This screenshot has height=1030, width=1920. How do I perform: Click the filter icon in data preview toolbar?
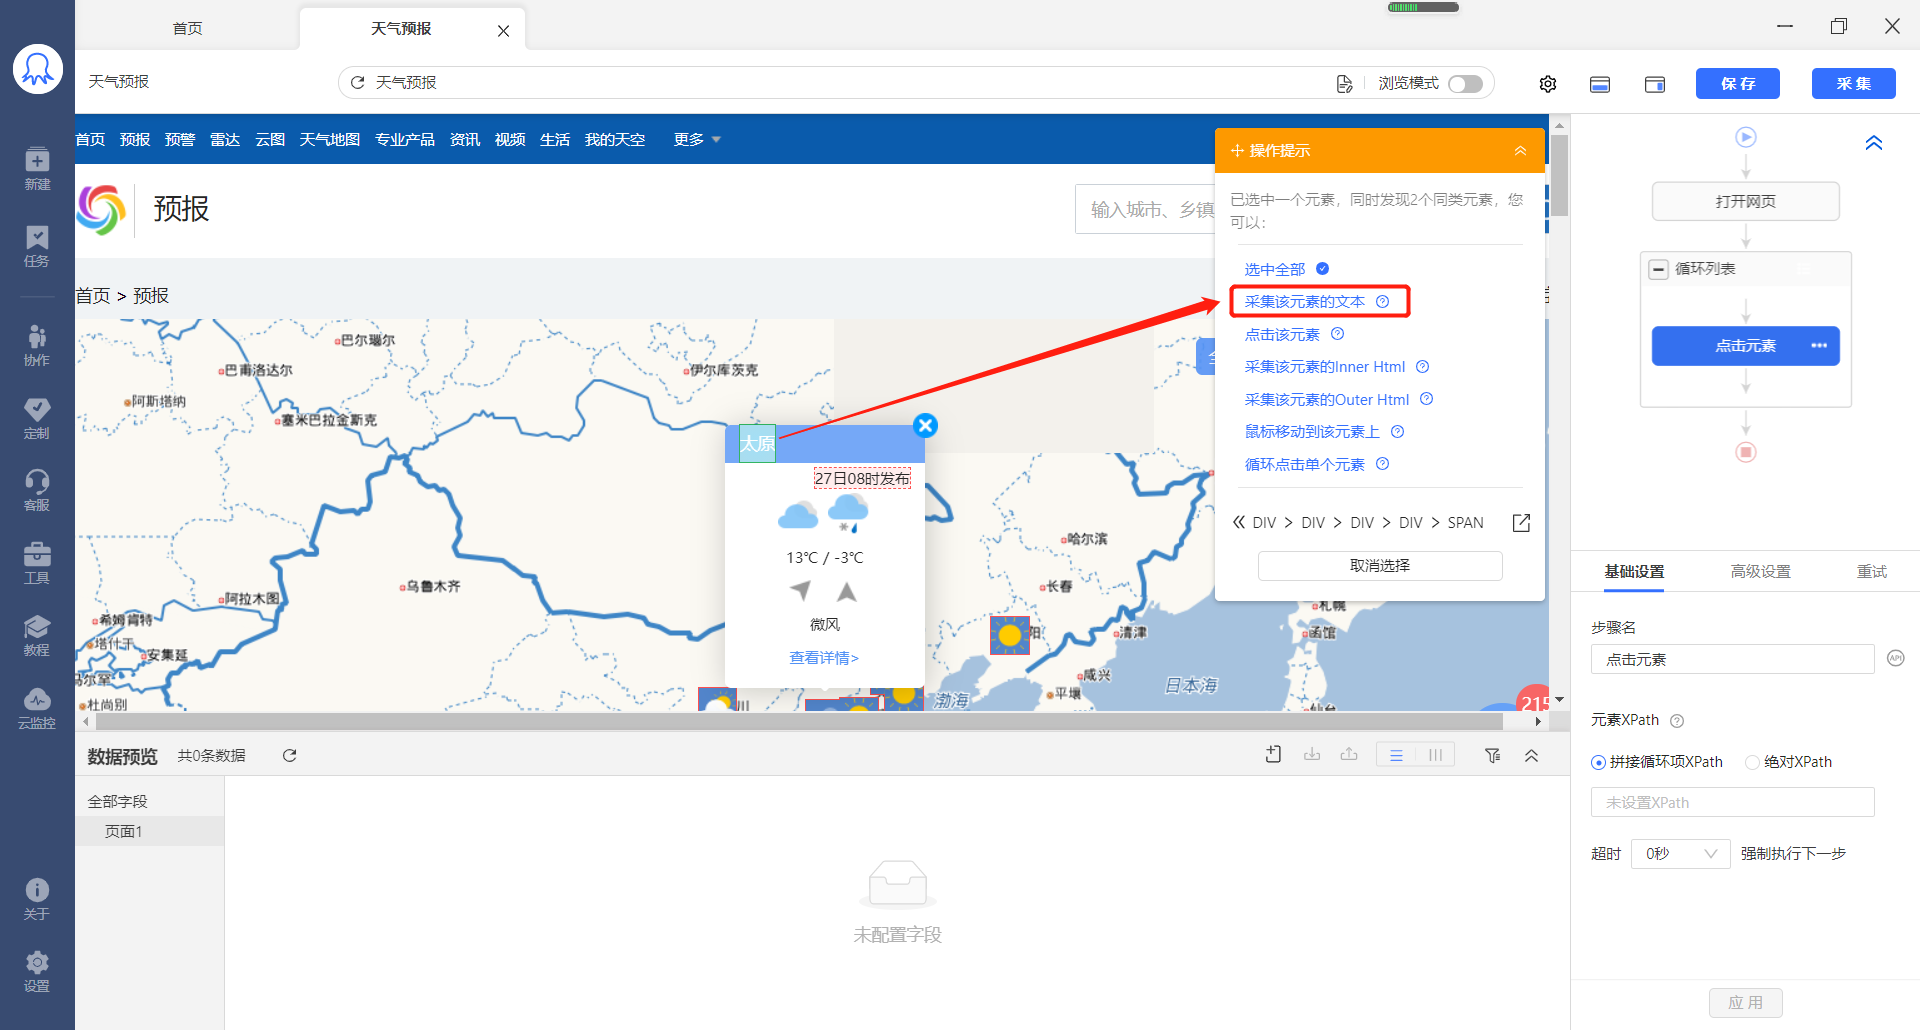coord(1493,756)
